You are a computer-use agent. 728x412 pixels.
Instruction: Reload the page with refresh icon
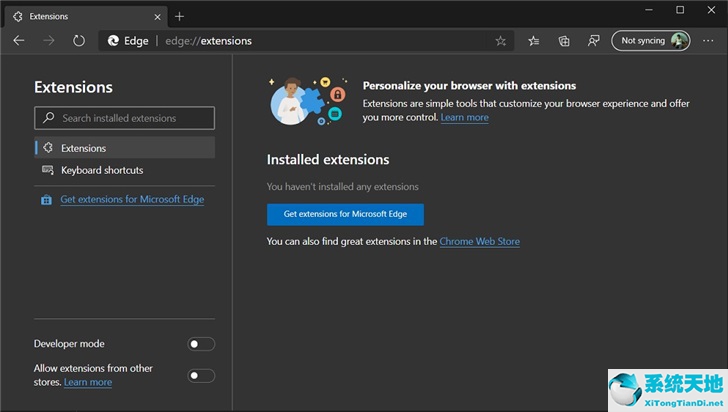click(x=79, y=41)
